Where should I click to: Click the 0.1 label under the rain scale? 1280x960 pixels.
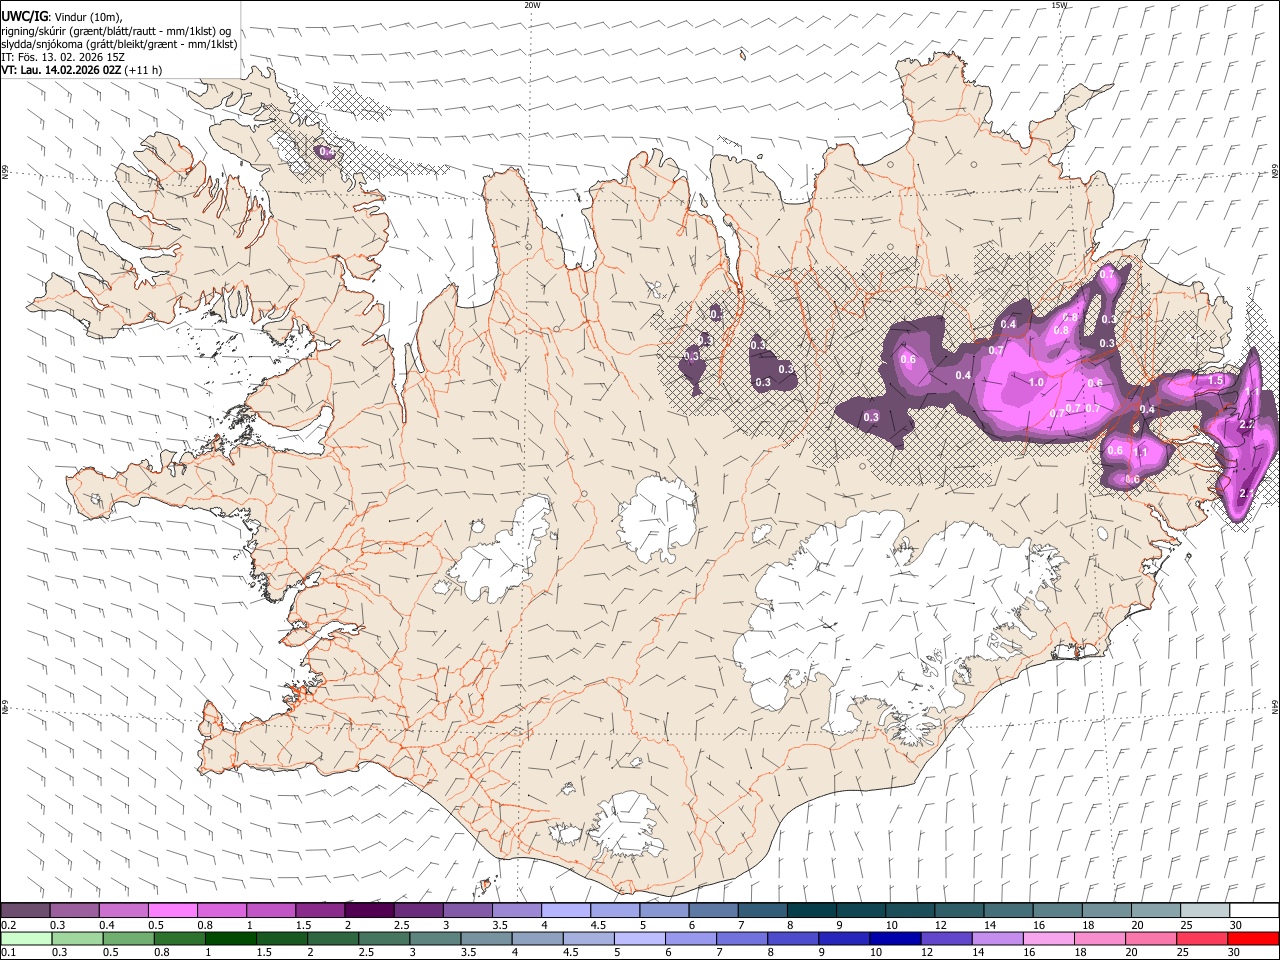(x=7, y=952)
